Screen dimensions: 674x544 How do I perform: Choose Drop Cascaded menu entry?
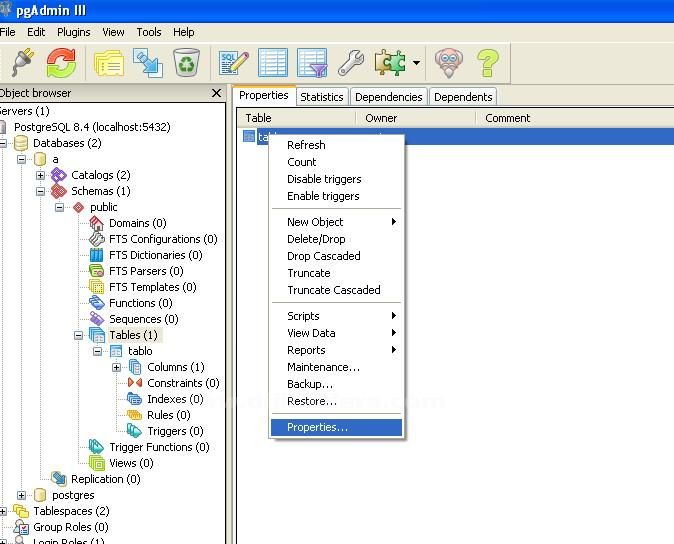tap(337, 256)
